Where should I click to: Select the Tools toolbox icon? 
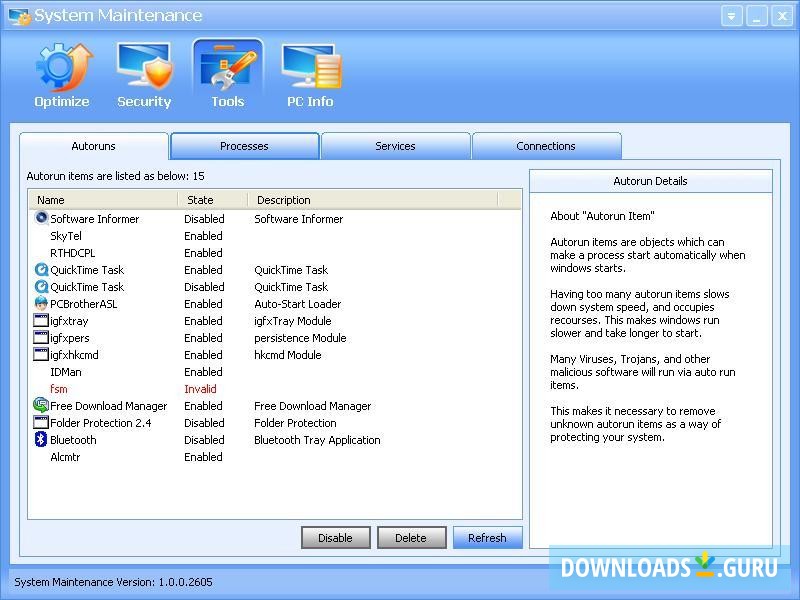(228, 68)
